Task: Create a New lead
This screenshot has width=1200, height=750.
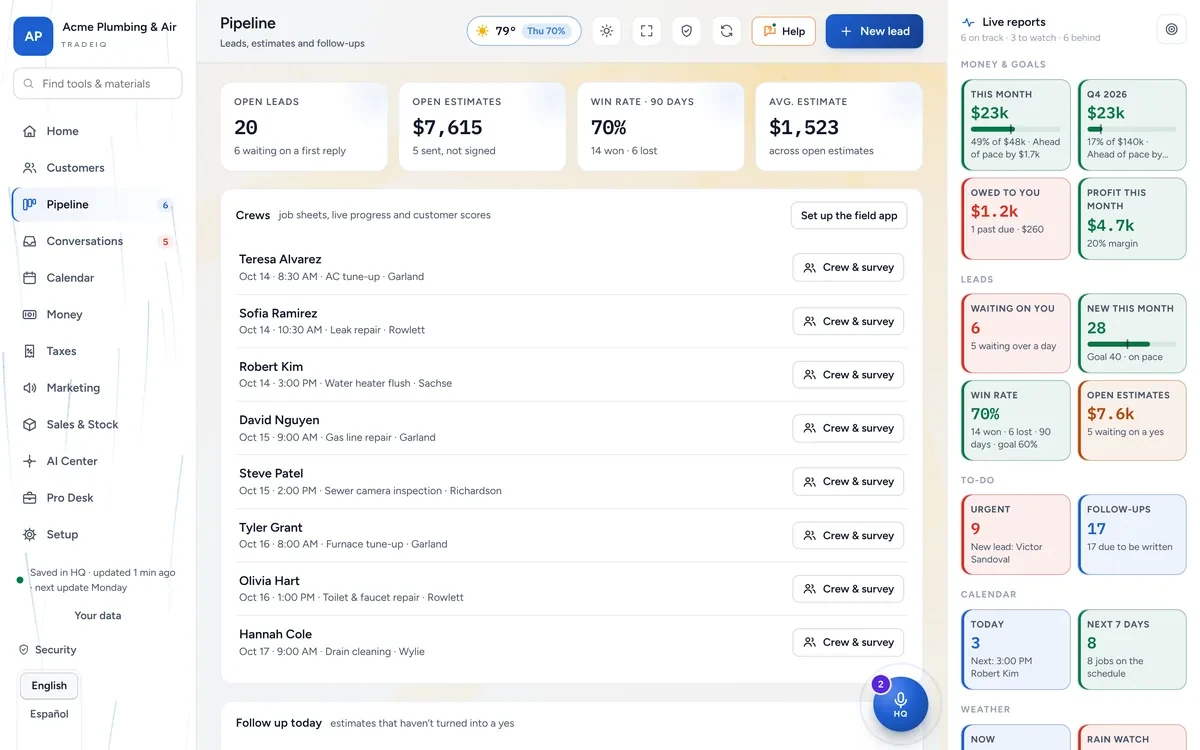Action: 874,31
